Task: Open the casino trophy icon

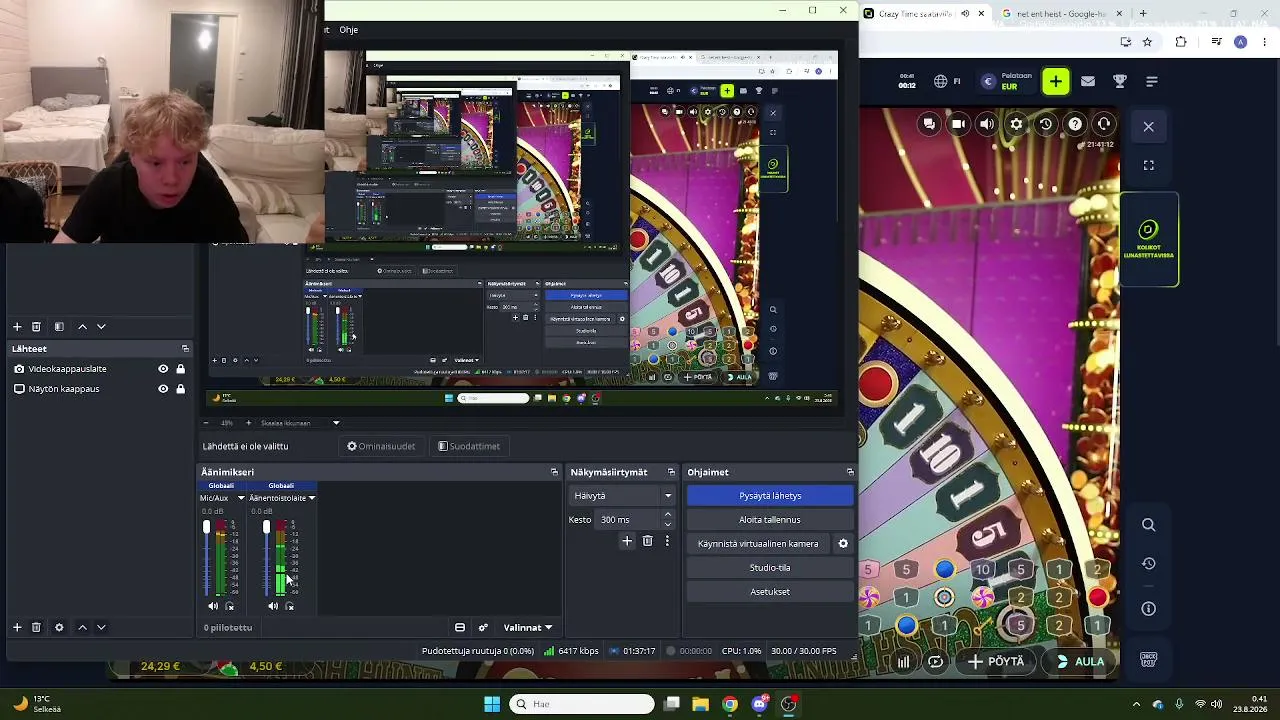Action: (1120, 81)
